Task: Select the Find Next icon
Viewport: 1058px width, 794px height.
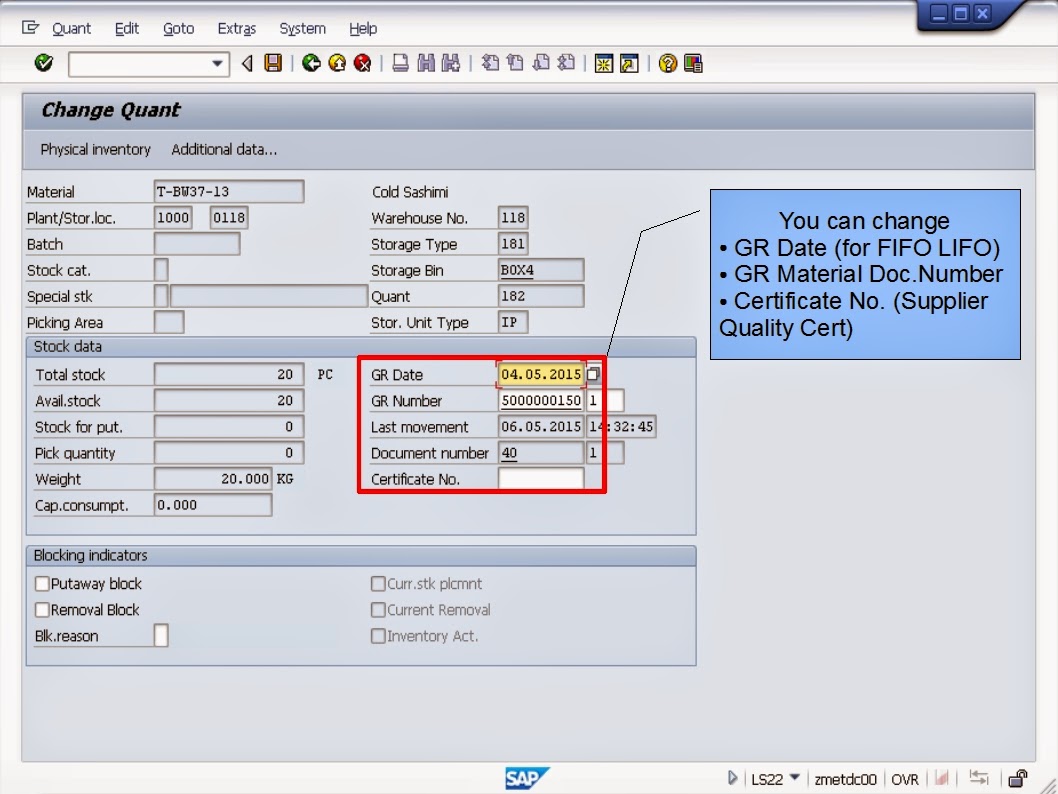Action: tap(450, 62)
